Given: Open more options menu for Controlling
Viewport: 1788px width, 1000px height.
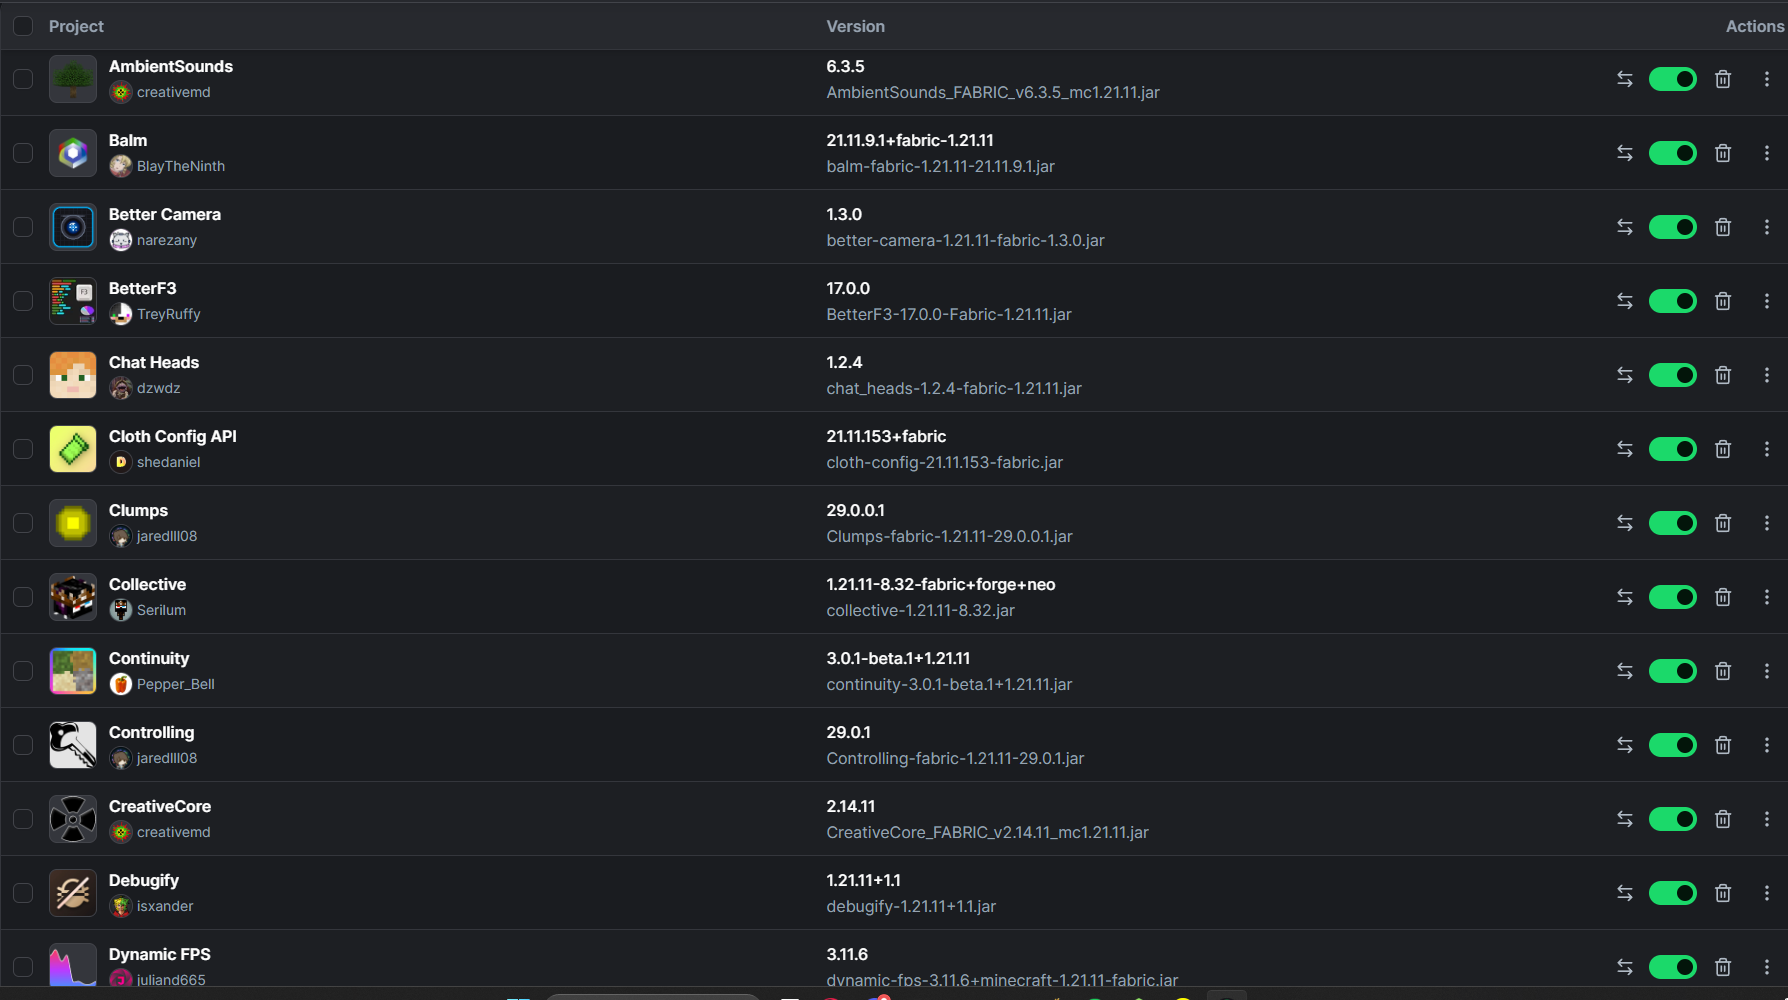Looking at the screenshot, I should 1767,745.
